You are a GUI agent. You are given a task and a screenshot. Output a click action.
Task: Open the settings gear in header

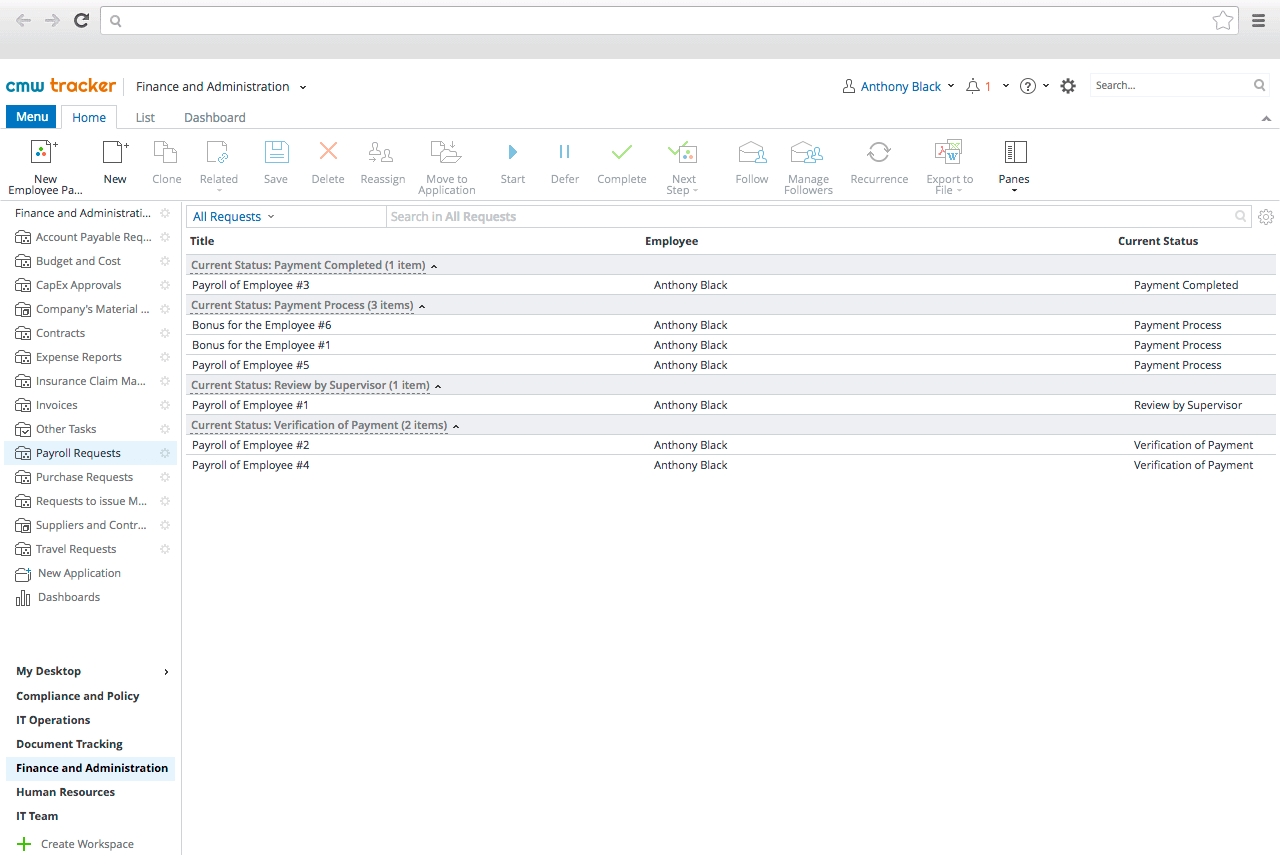(1068, 87)
